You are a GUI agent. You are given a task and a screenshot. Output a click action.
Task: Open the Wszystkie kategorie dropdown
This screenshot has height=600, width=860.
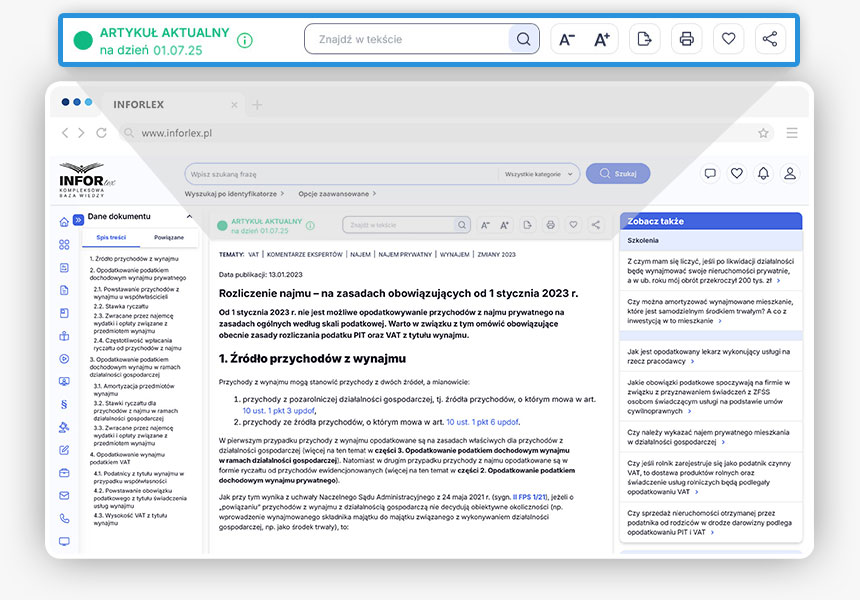point(539,174)
